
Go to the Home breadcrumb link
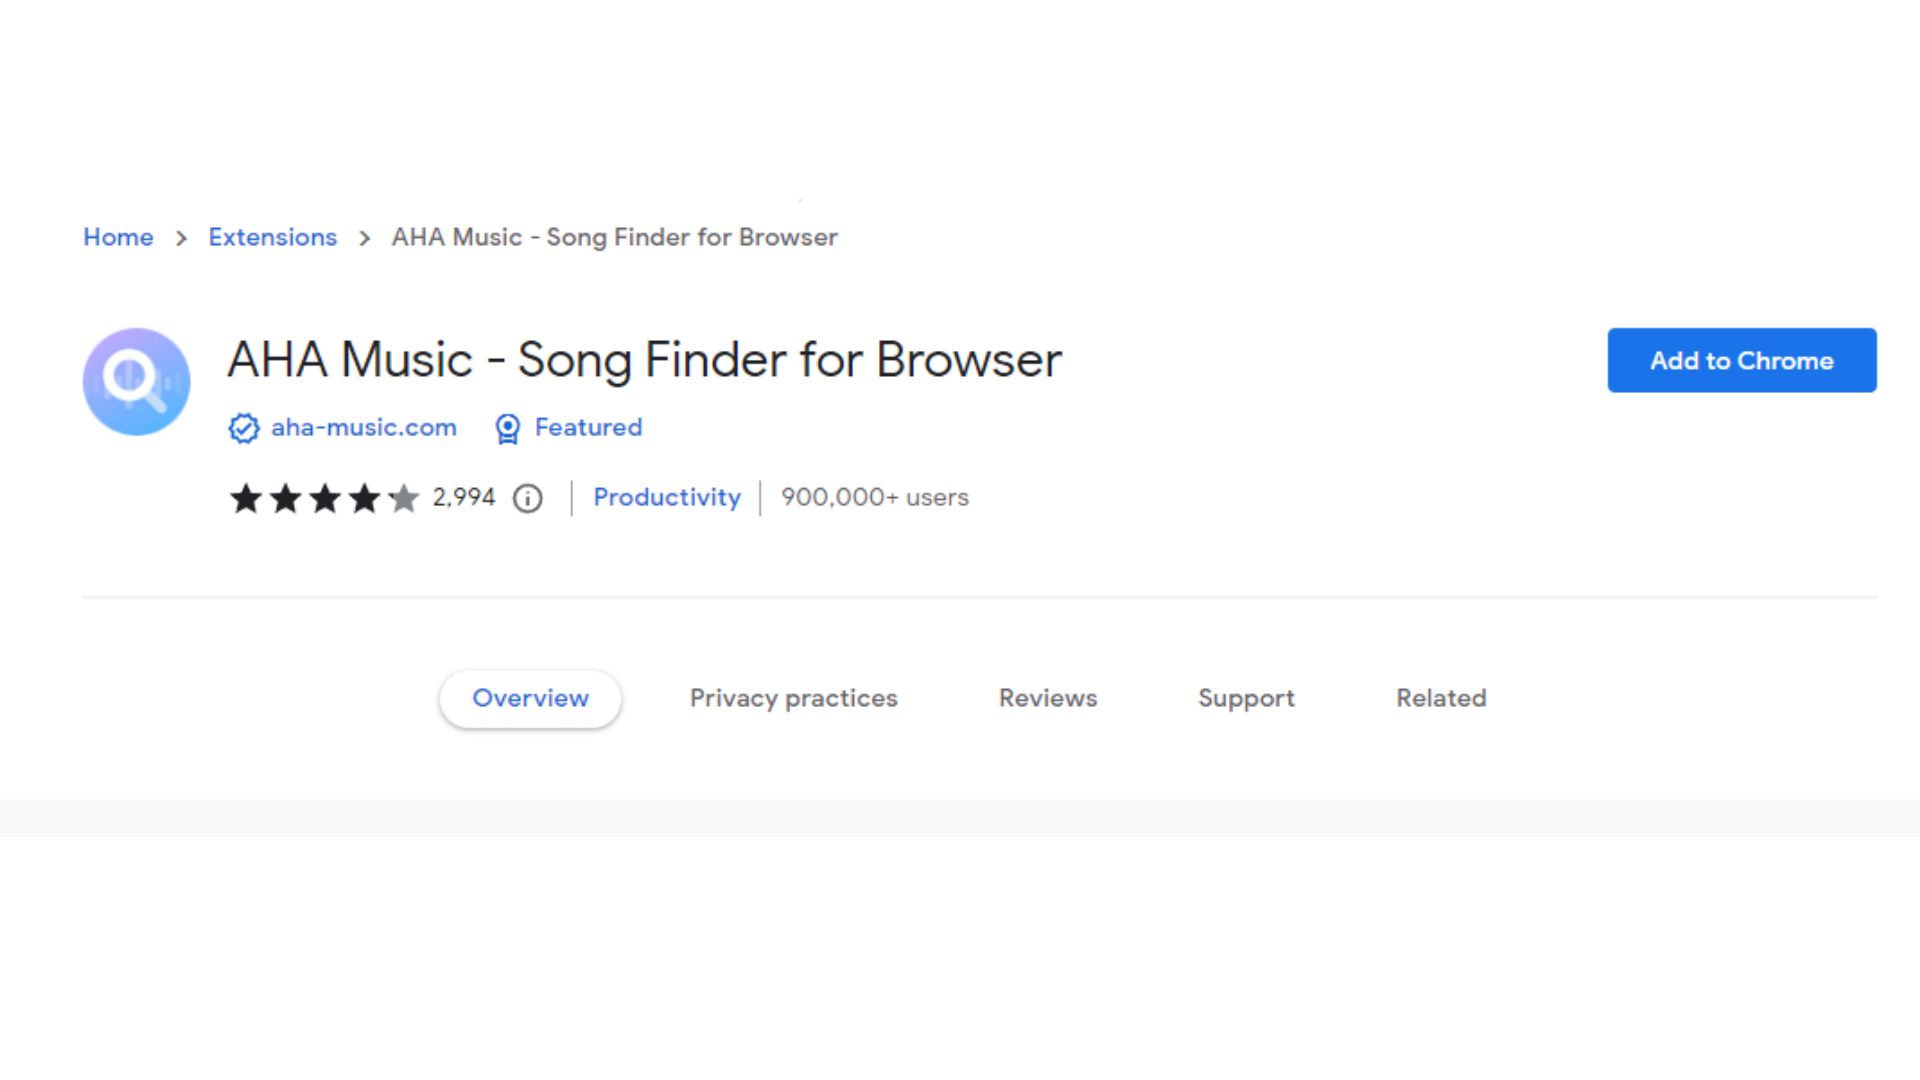pyautogui.click(x=118, y=238)
